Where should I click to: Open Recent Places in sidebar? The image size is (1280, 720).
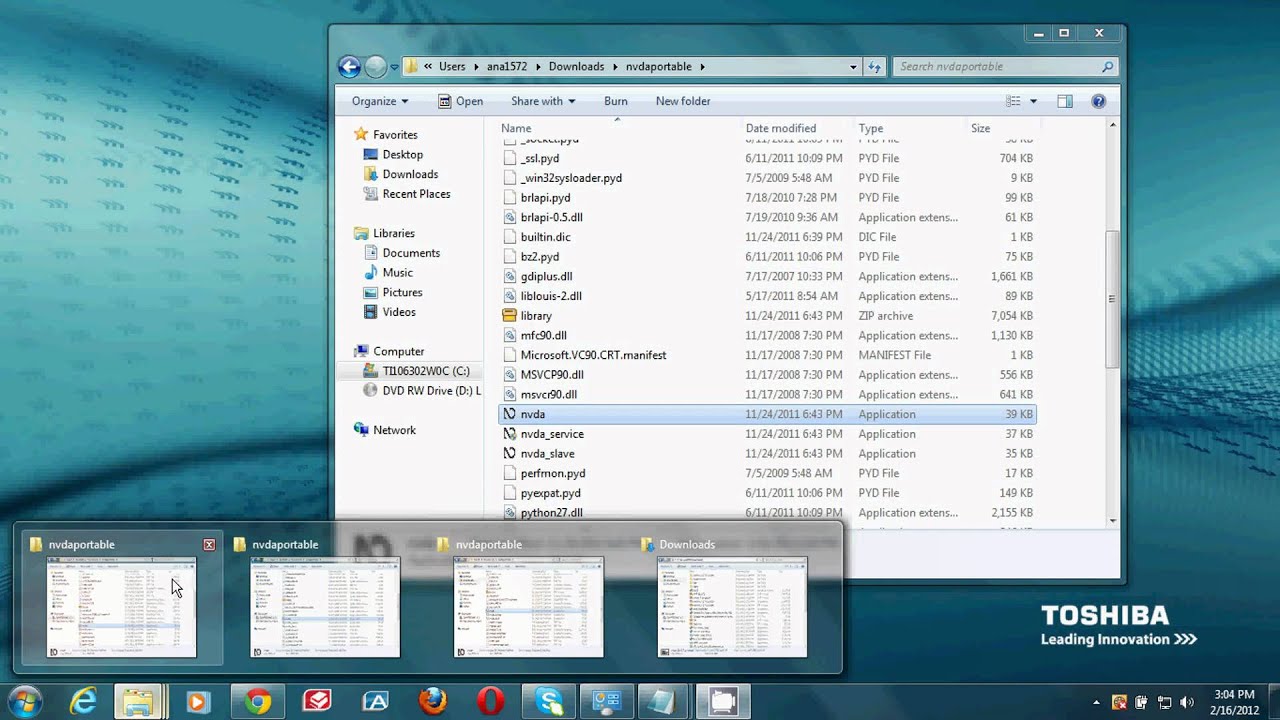coord(407,194)
